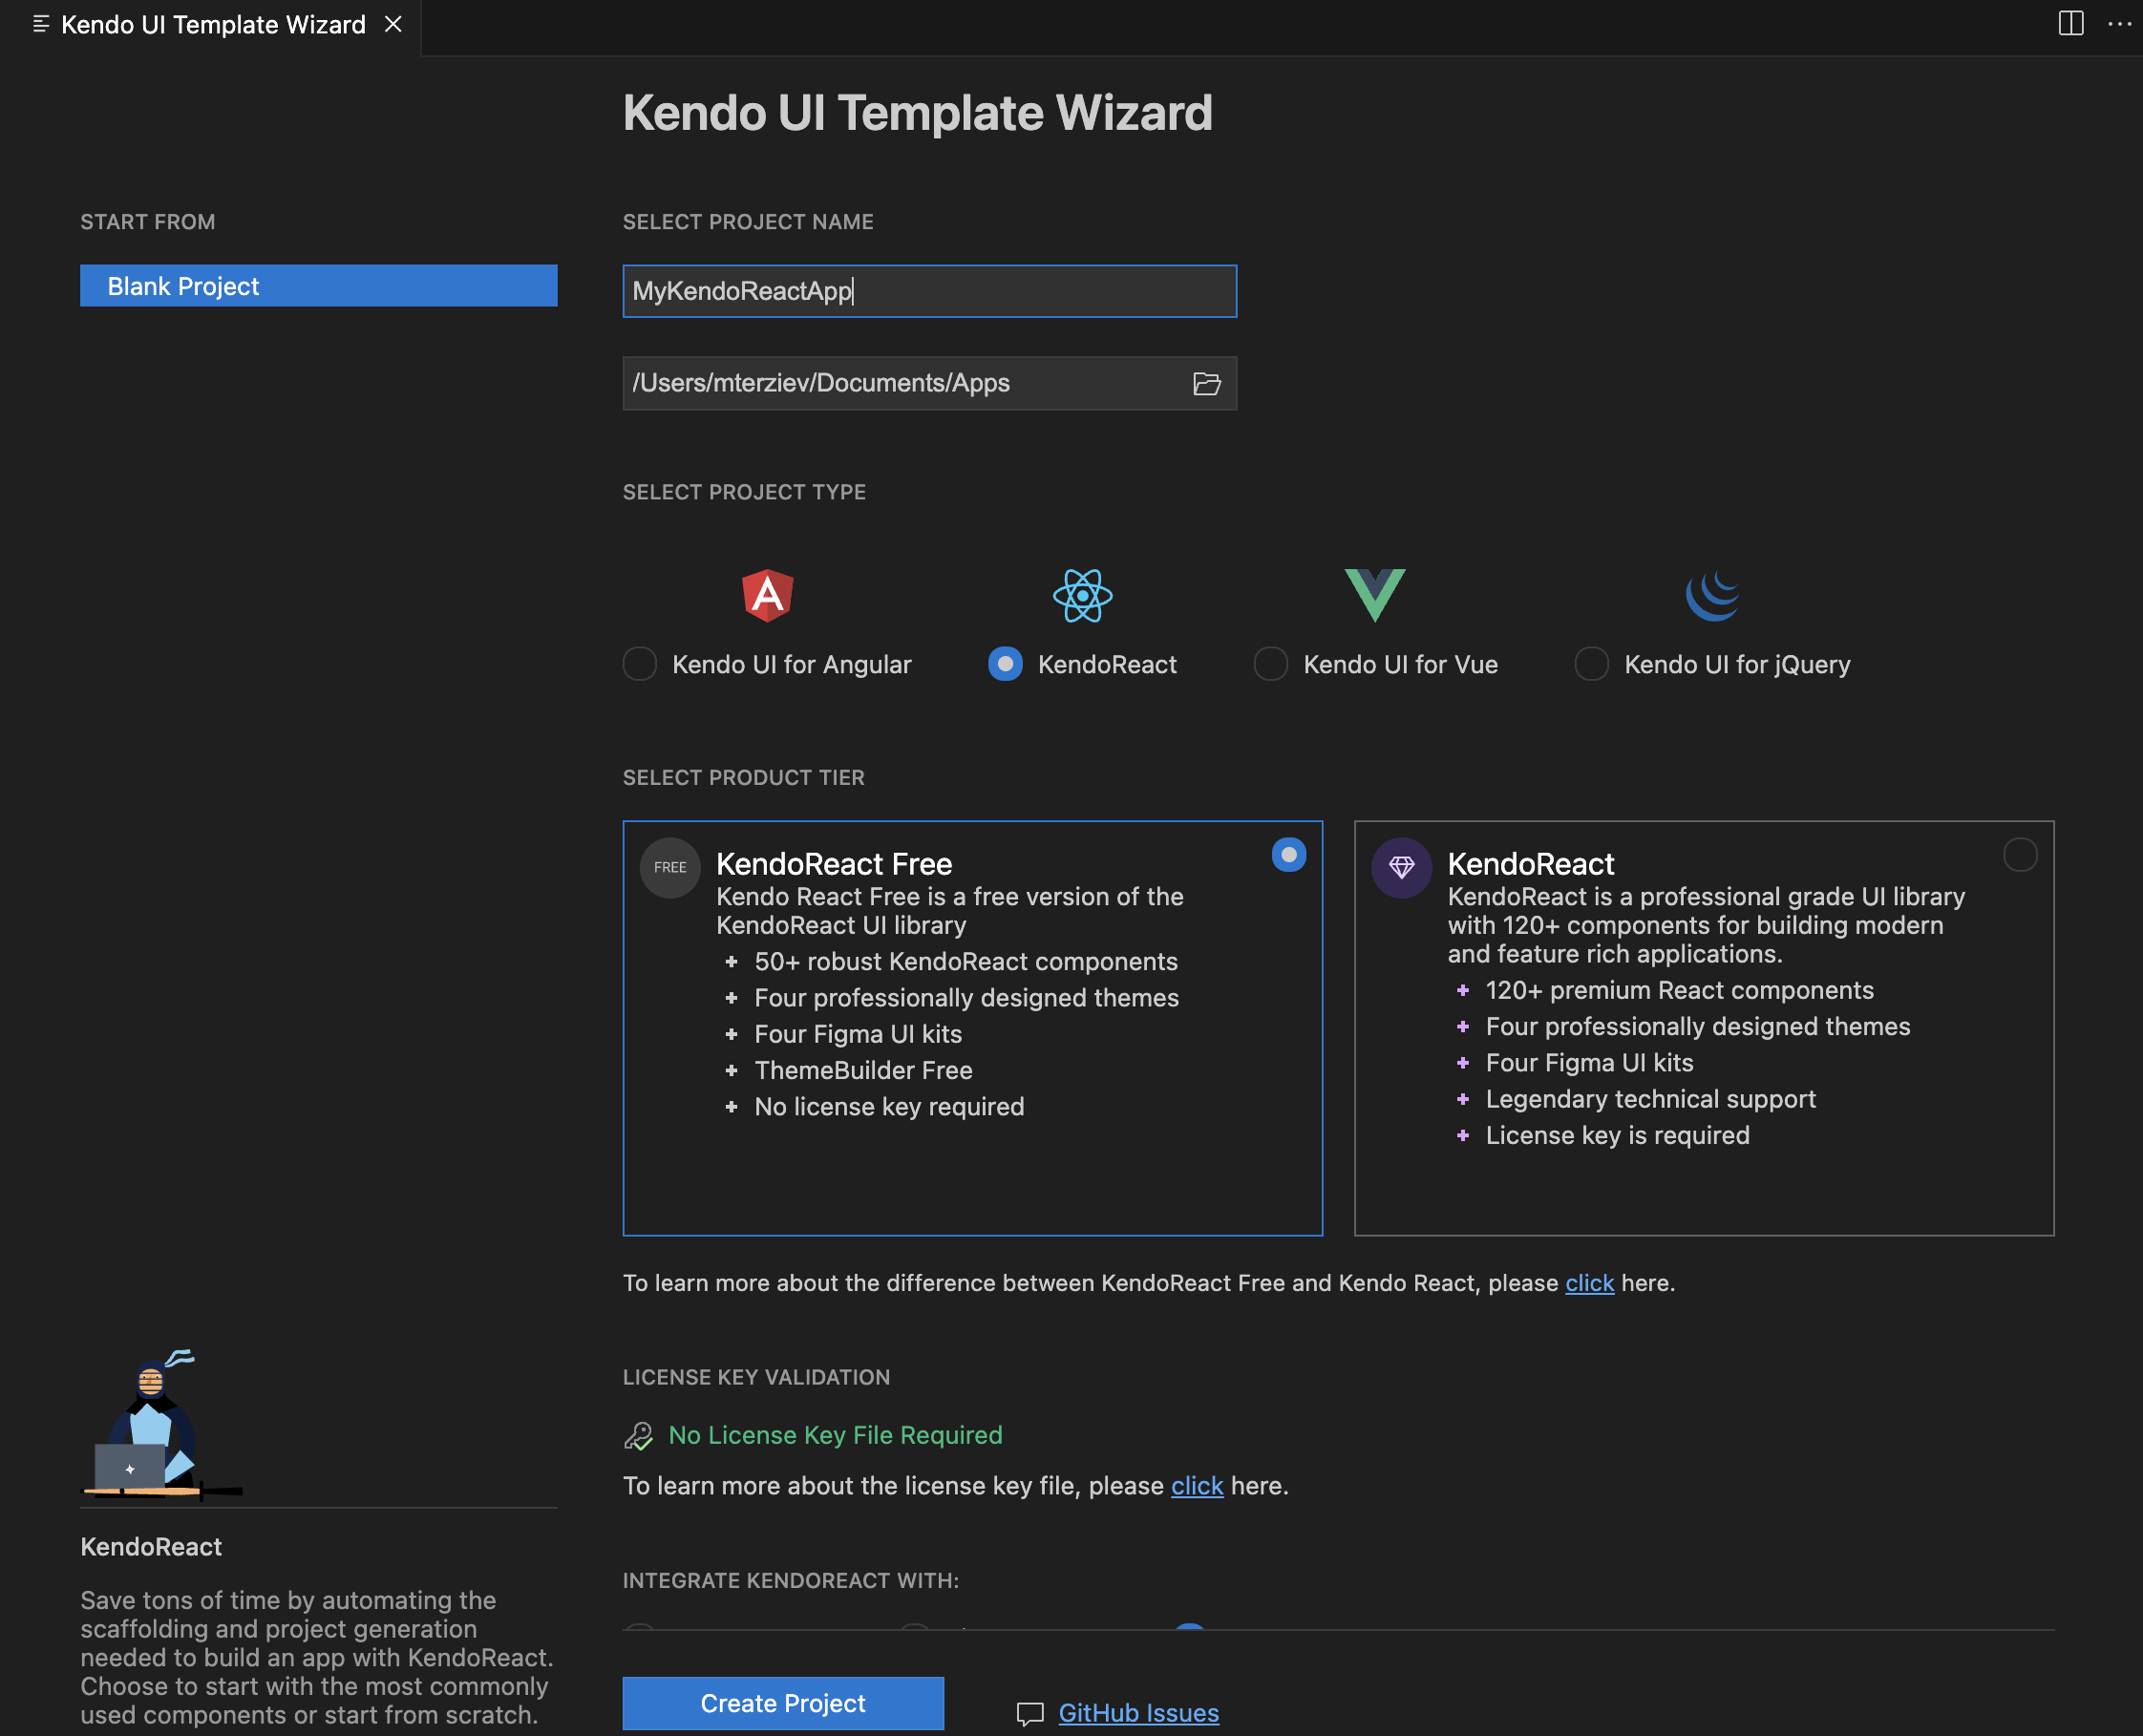Click the Create Project button
2143x1736 pixels.
[782, 1702]
